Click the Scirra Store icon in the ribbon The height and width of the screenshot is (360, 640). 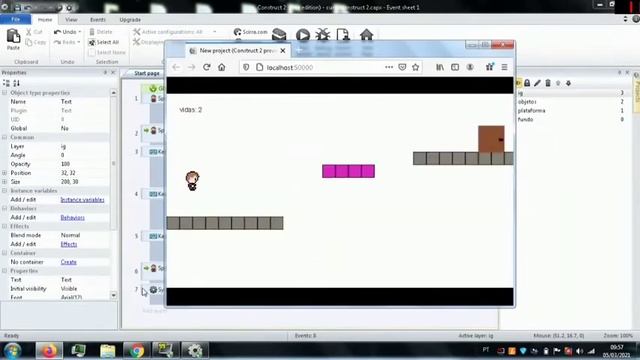pos(279,35)
